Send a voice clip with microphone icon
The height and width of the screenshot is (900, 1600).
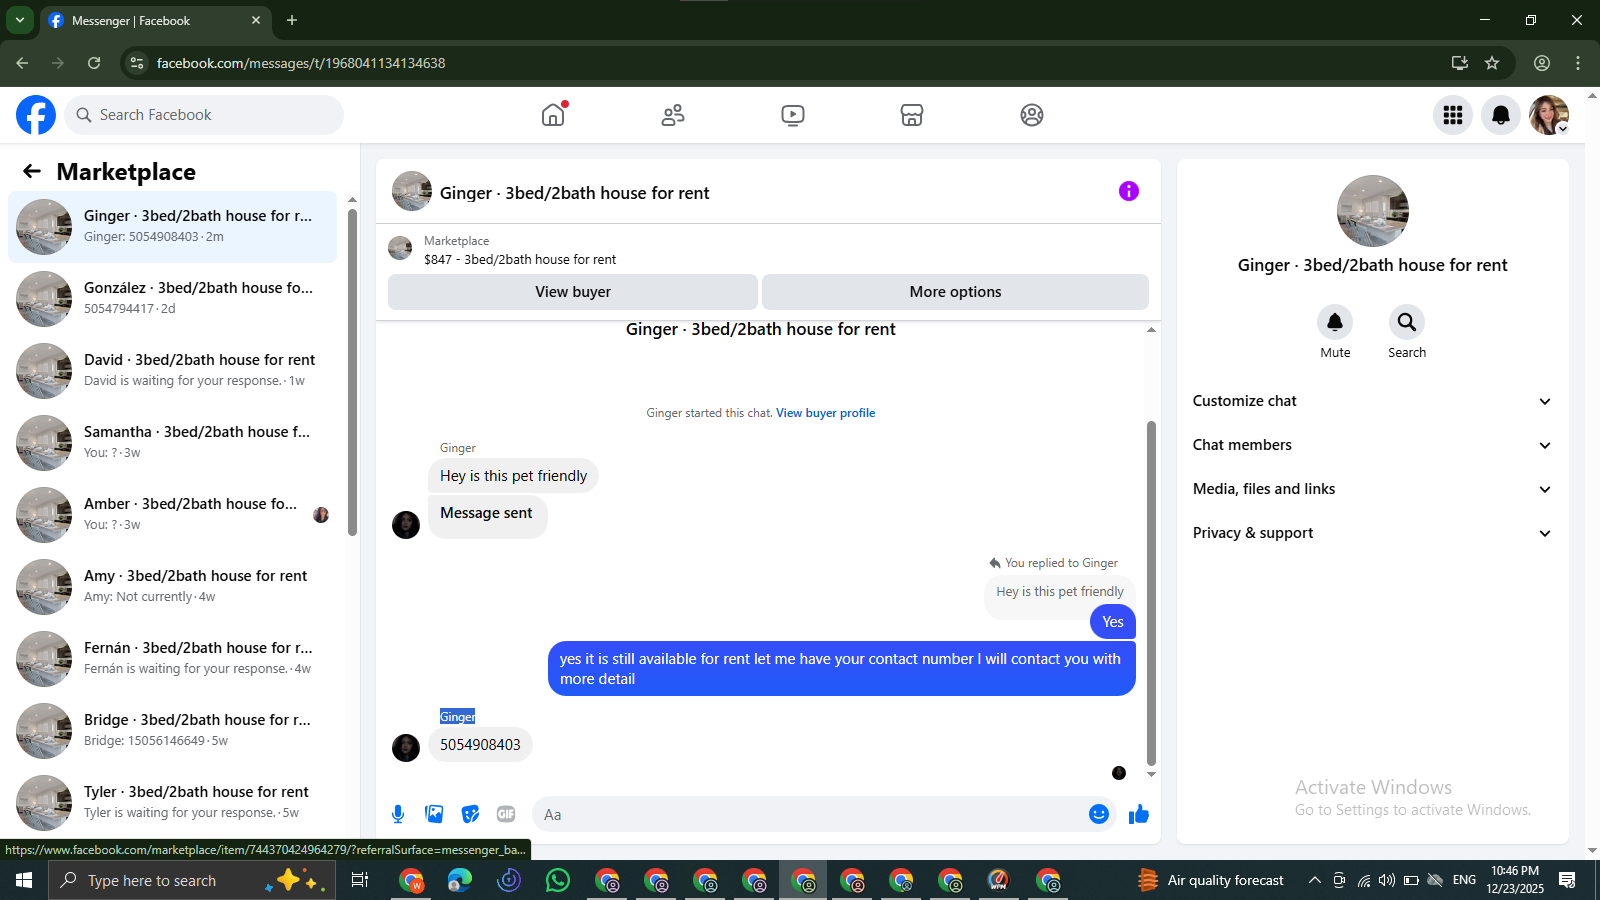click(x=398, y=814)
